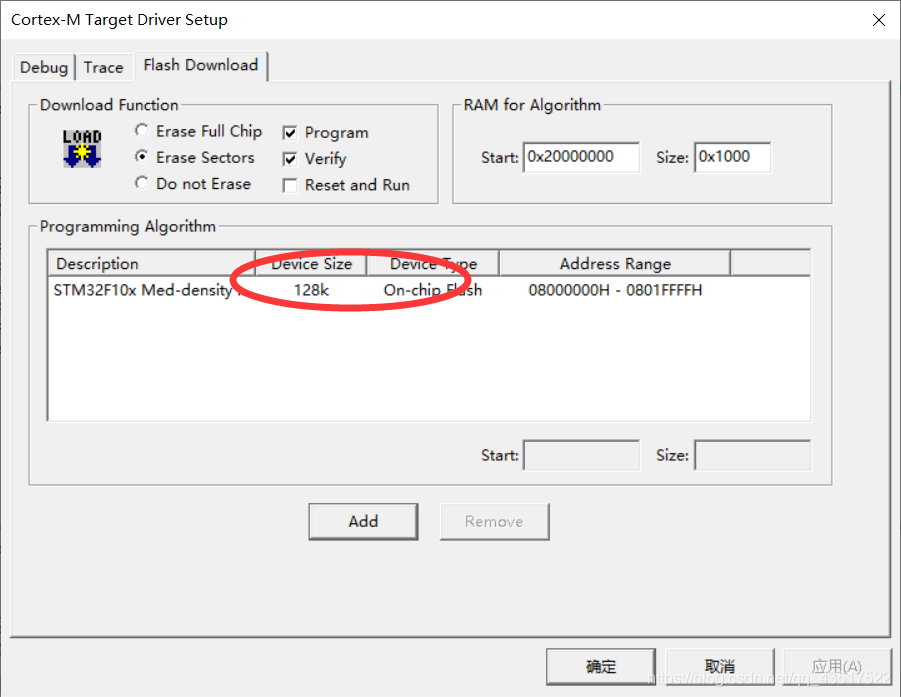This screenshot has width=901, height=697.
Task: Switch to the Debug tab
Action: [x=44, y=67]
